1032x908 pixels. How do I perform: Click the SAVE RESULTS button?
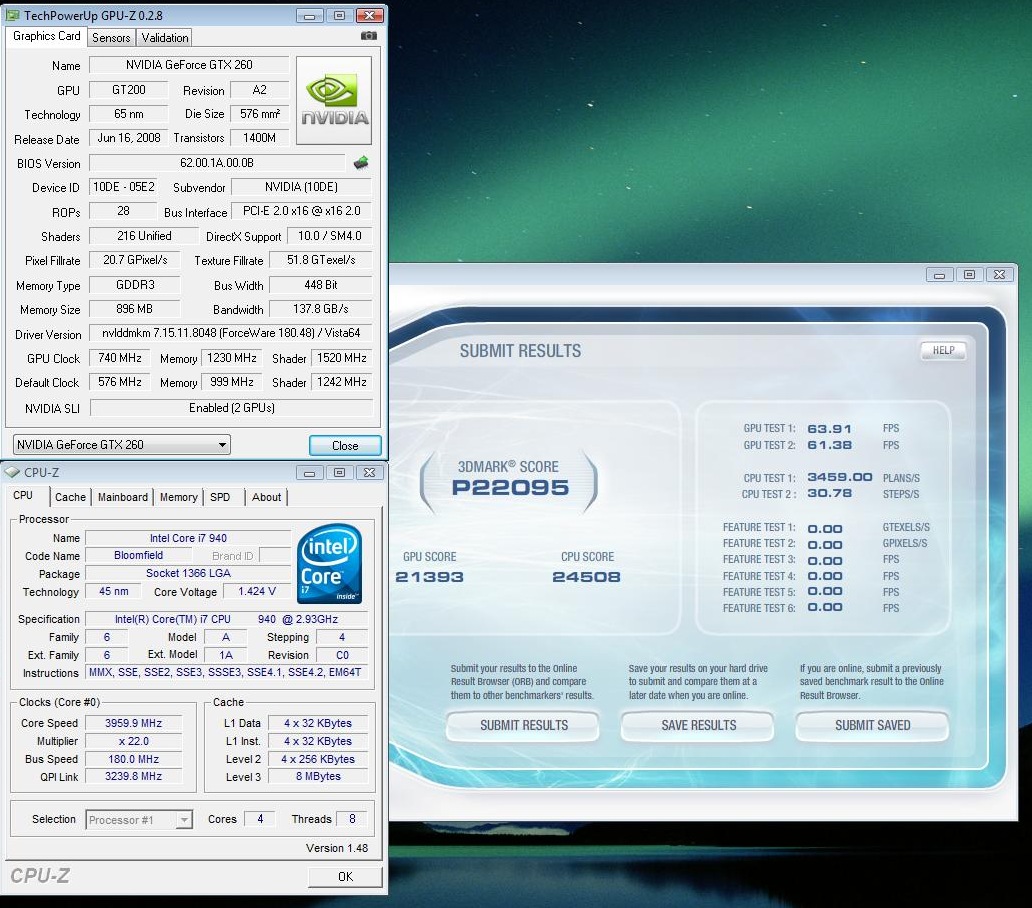click(x=698, y=725)
